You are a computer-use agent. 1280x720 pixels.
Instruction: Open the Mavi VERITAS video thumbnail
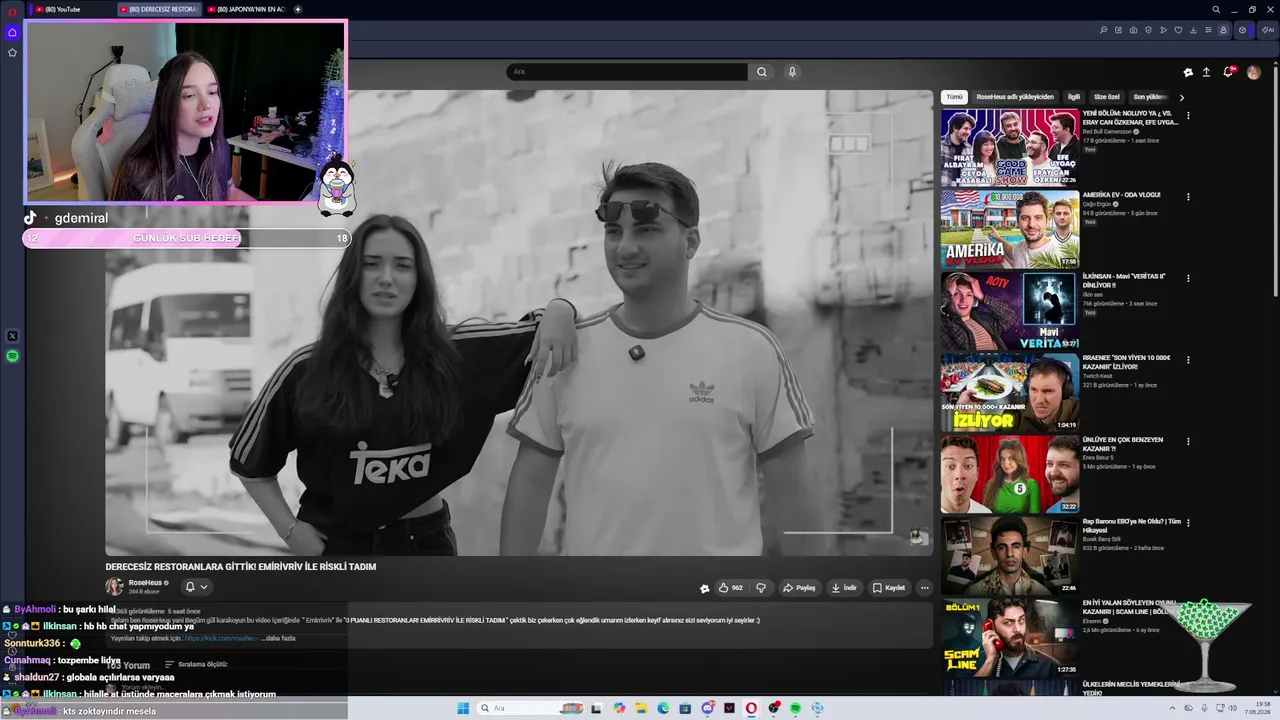(x=1009, y=310)
